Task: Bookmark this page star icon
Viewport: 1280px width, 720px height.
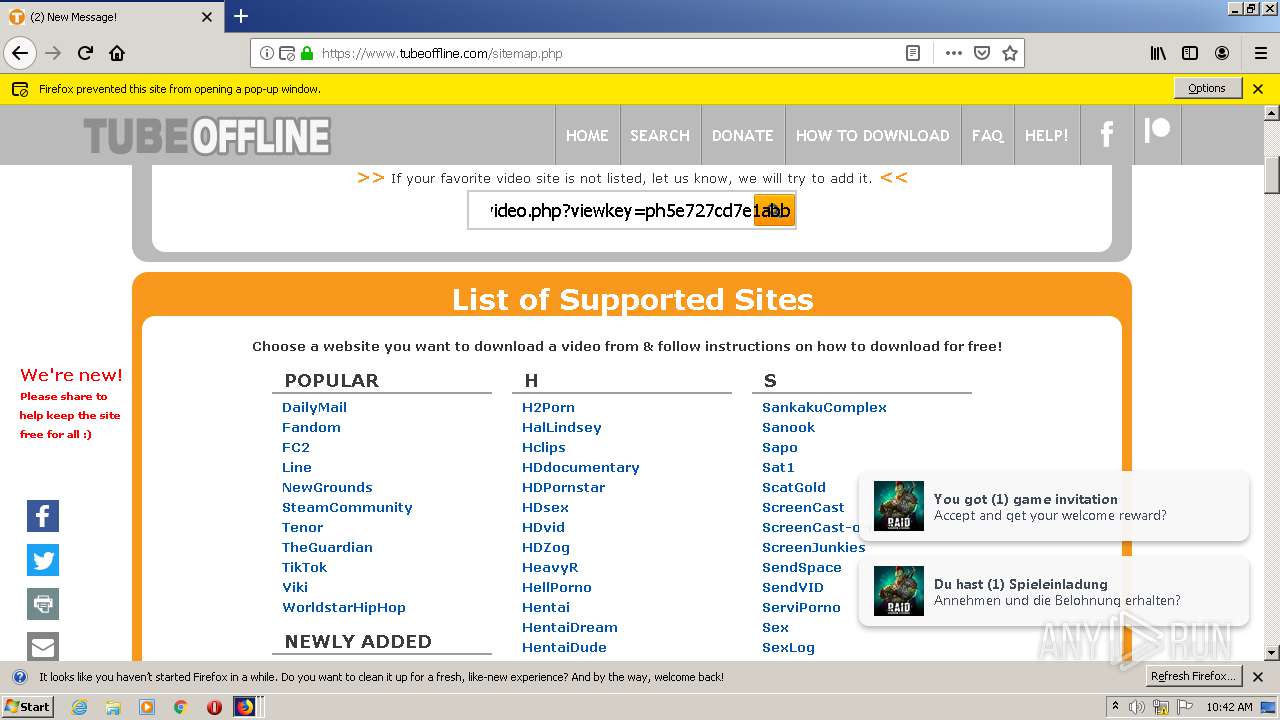Action: 1010,53
